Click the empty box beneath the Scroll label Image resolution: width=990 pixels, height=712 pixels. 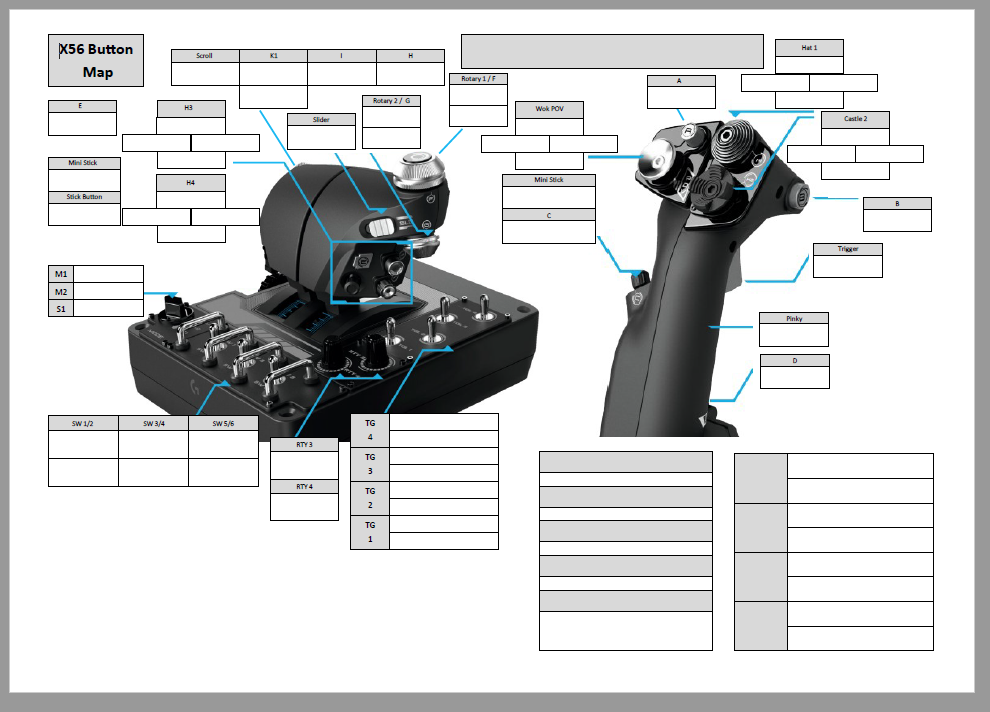tap(205, 74)
